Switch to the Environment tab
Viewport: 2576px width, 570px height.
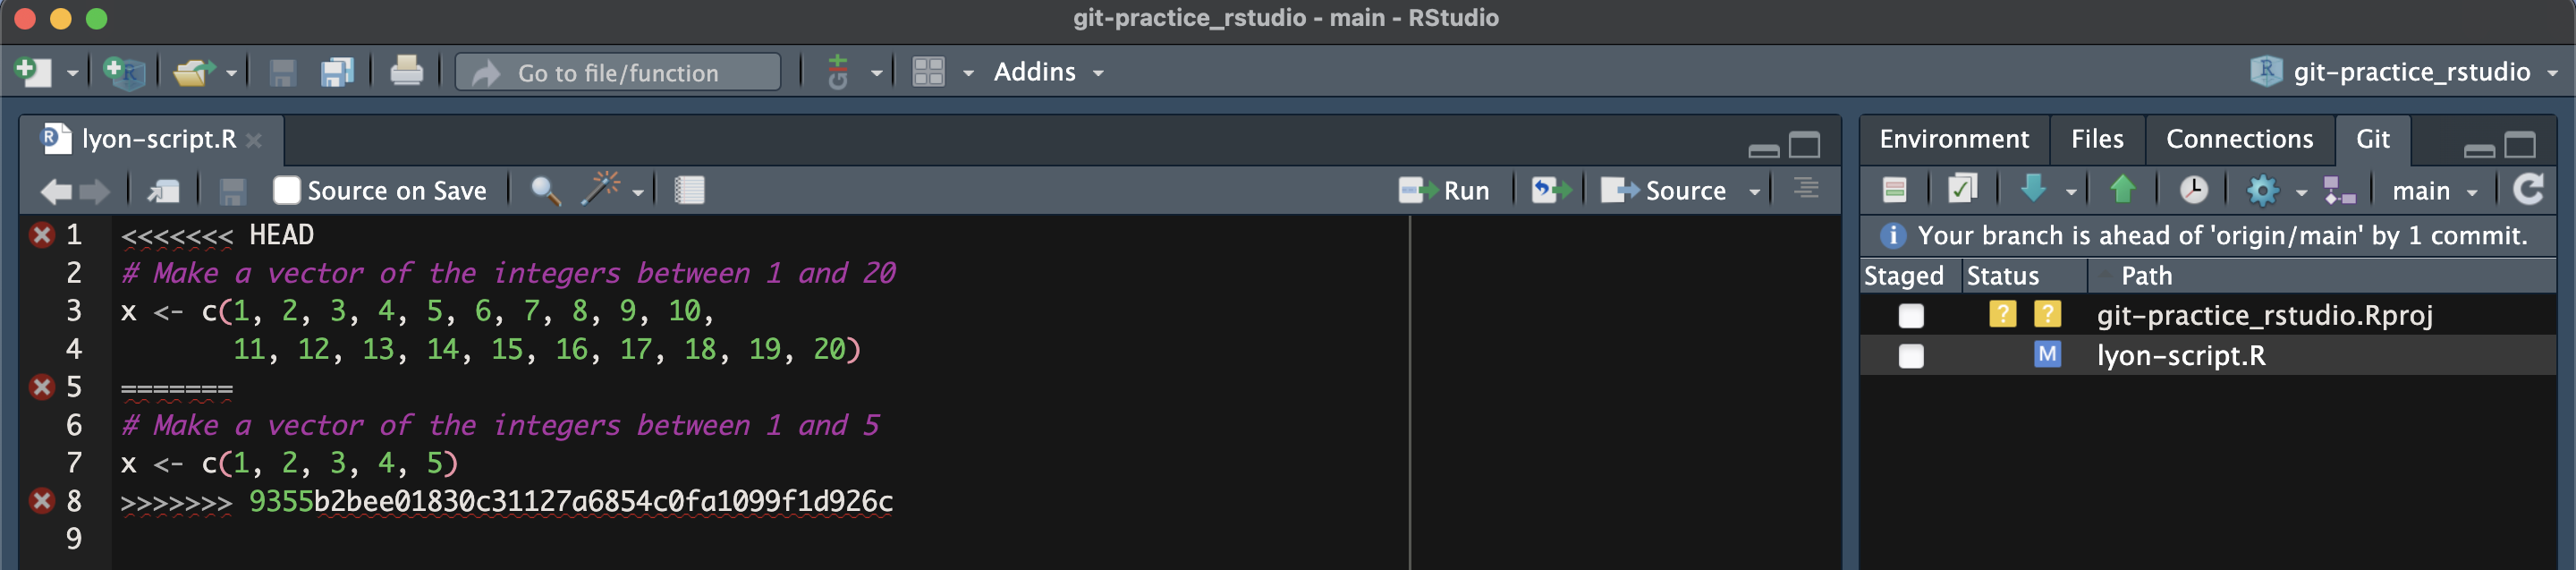tap(1953, 139)
